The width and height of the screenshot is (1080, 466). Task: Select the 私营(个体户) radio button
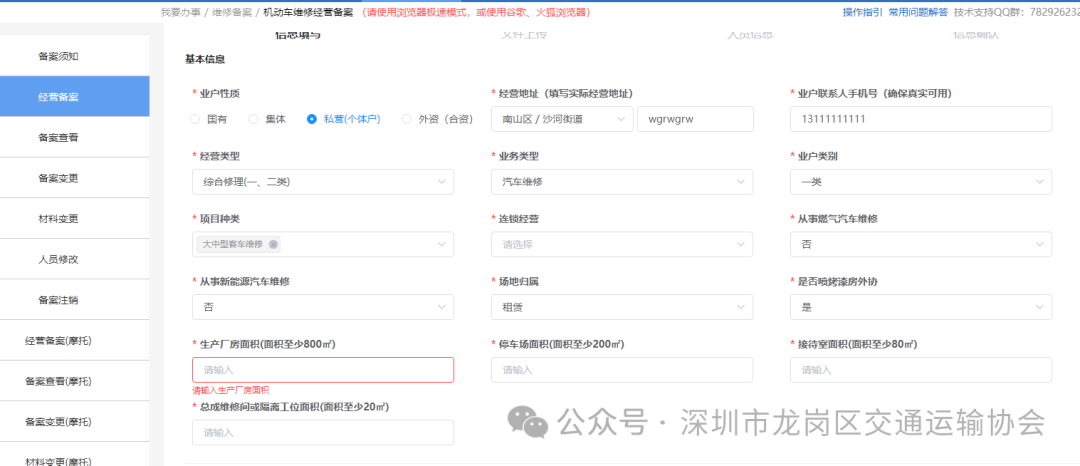(313, 119)
